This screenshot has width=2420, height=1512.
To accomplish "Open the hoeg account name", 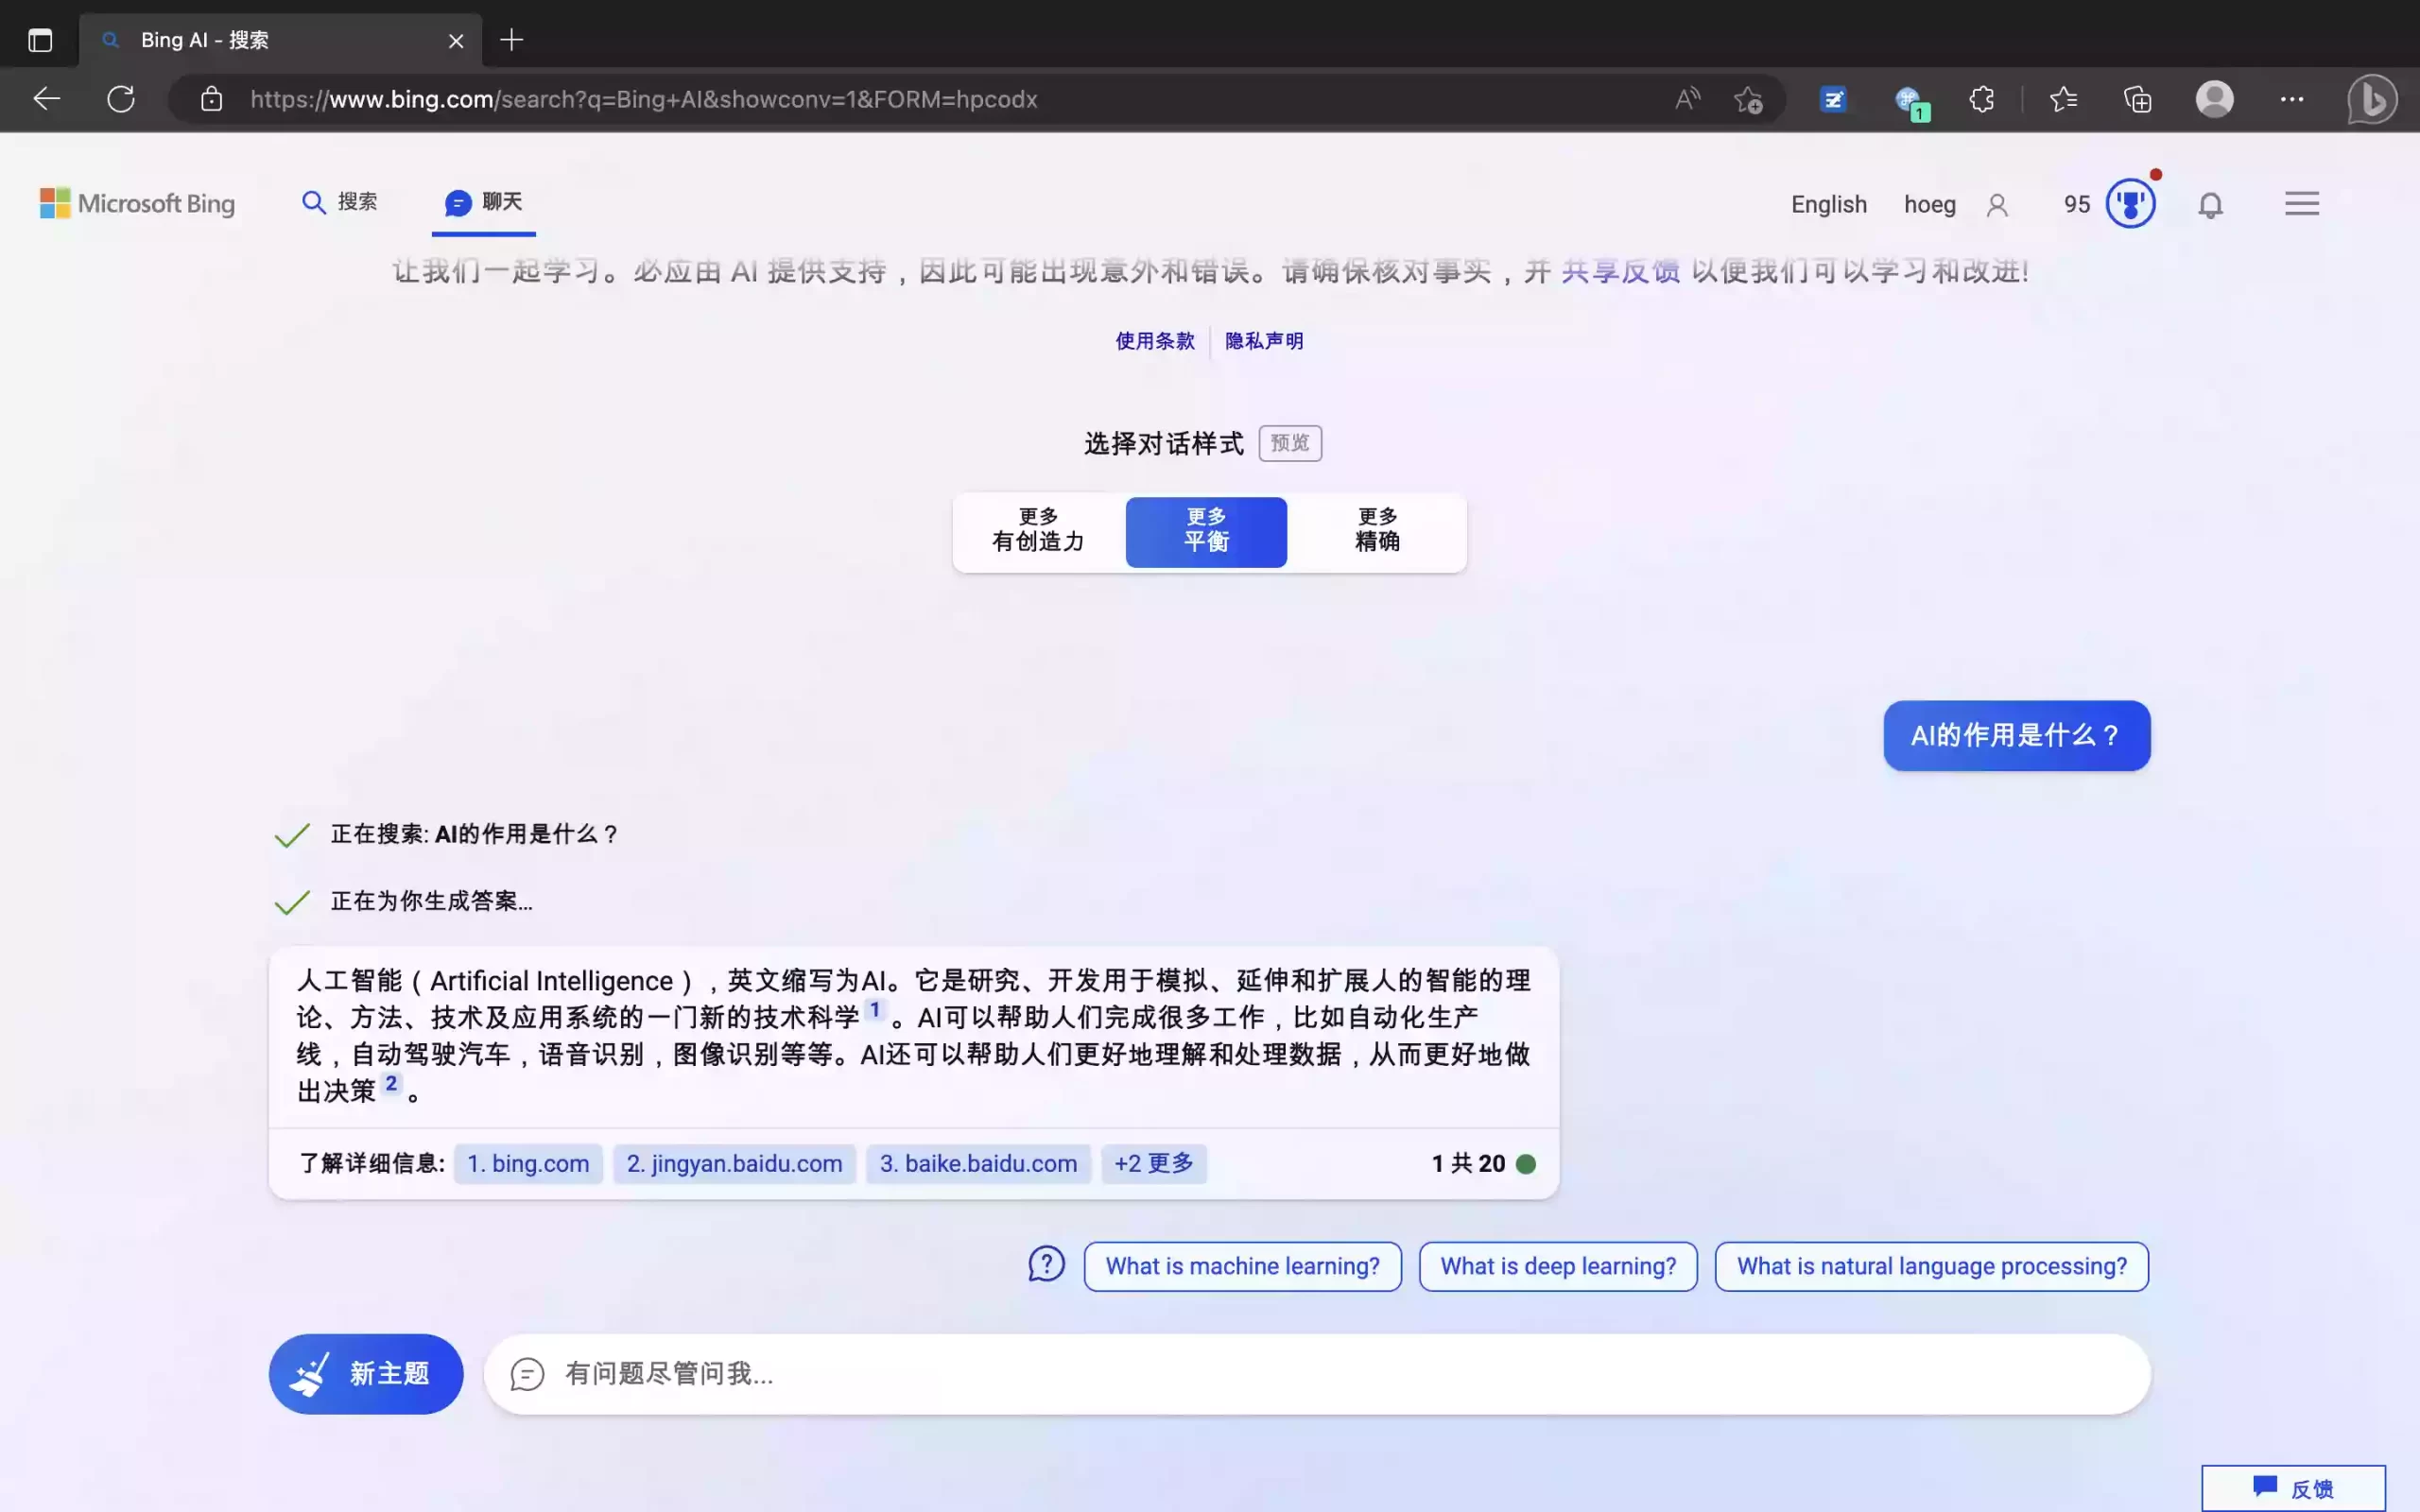I will click(1929, 204).
